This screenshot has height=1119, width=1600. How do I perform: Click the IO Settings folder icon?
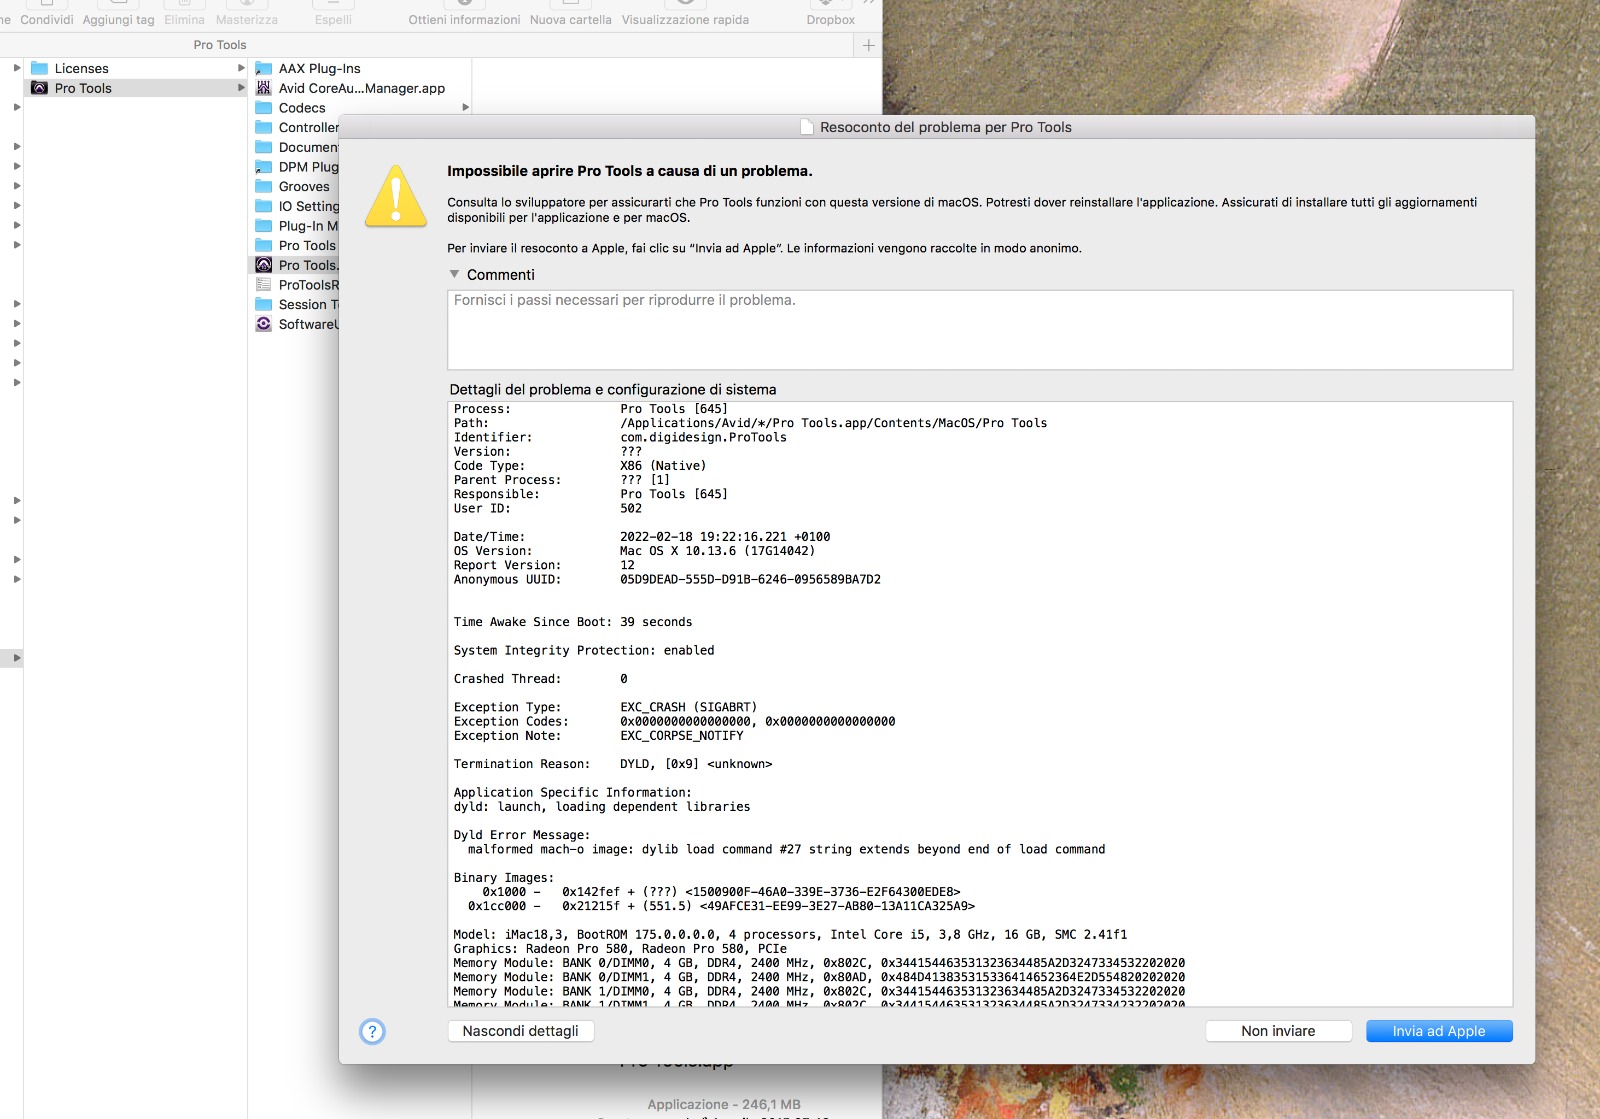[x=264, y=206]
